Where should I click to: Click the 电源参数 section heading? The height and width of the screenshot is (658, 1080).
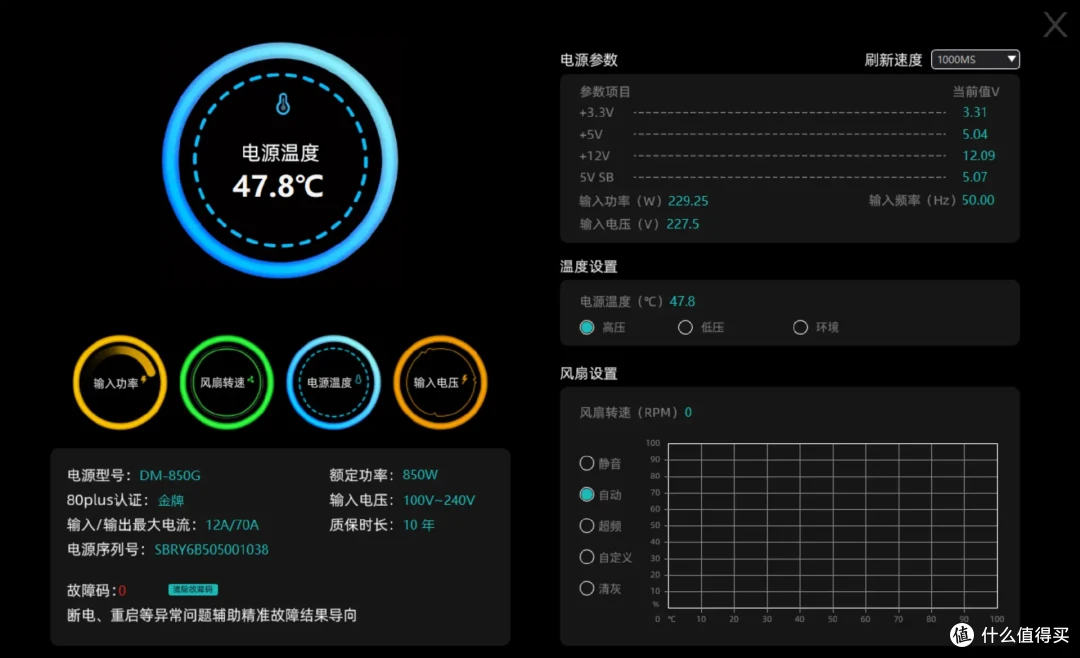[x=589, y=60]
